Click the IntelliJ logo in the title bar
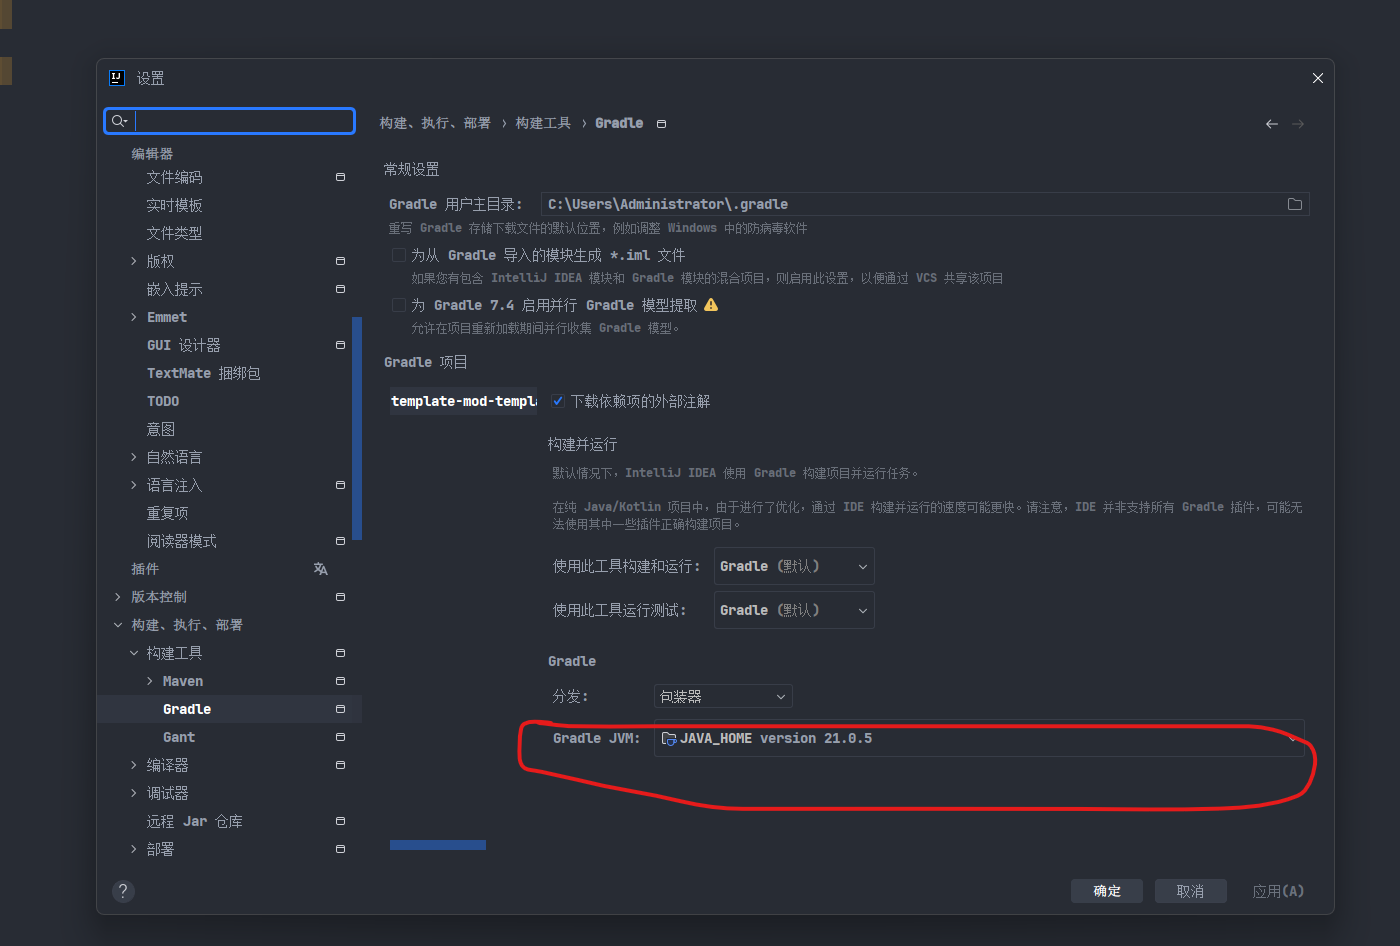The width and height of the screenshot is (1400, 946). click(117, 78)
